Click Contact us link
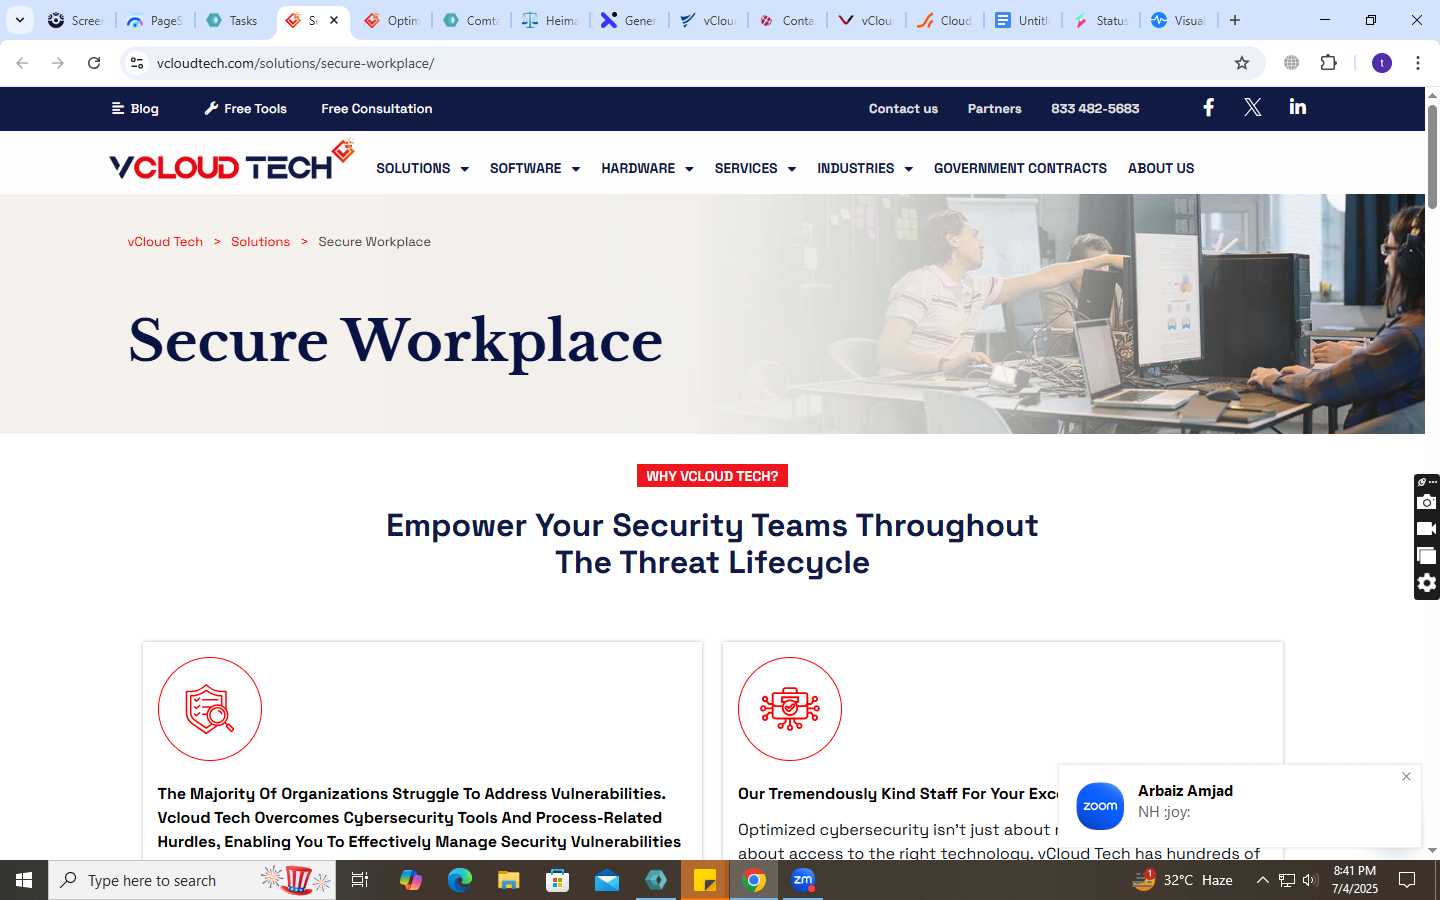 point(903,108)
